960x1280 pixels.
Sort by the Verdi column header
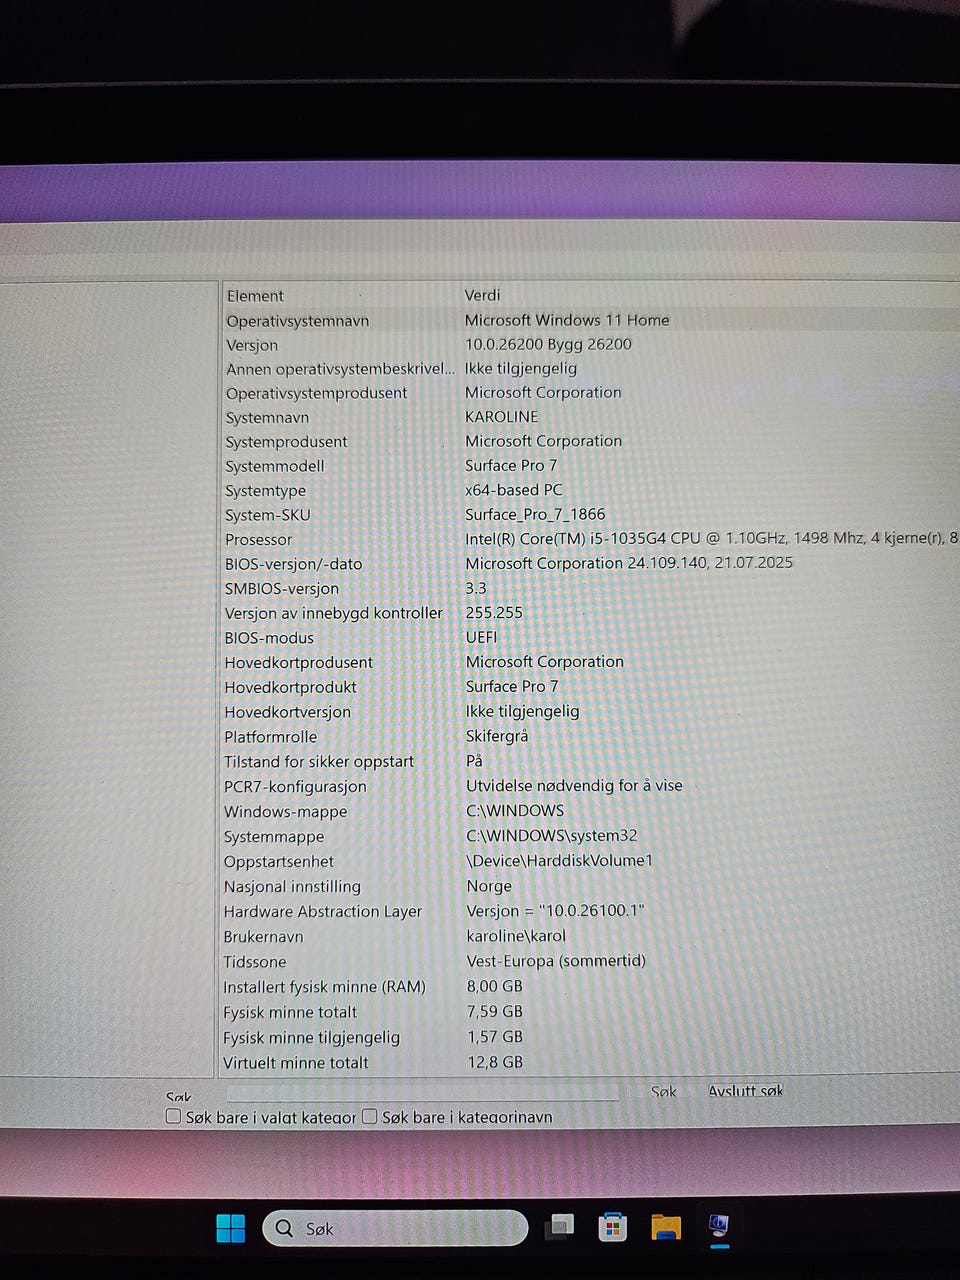(x=710, y=295)
